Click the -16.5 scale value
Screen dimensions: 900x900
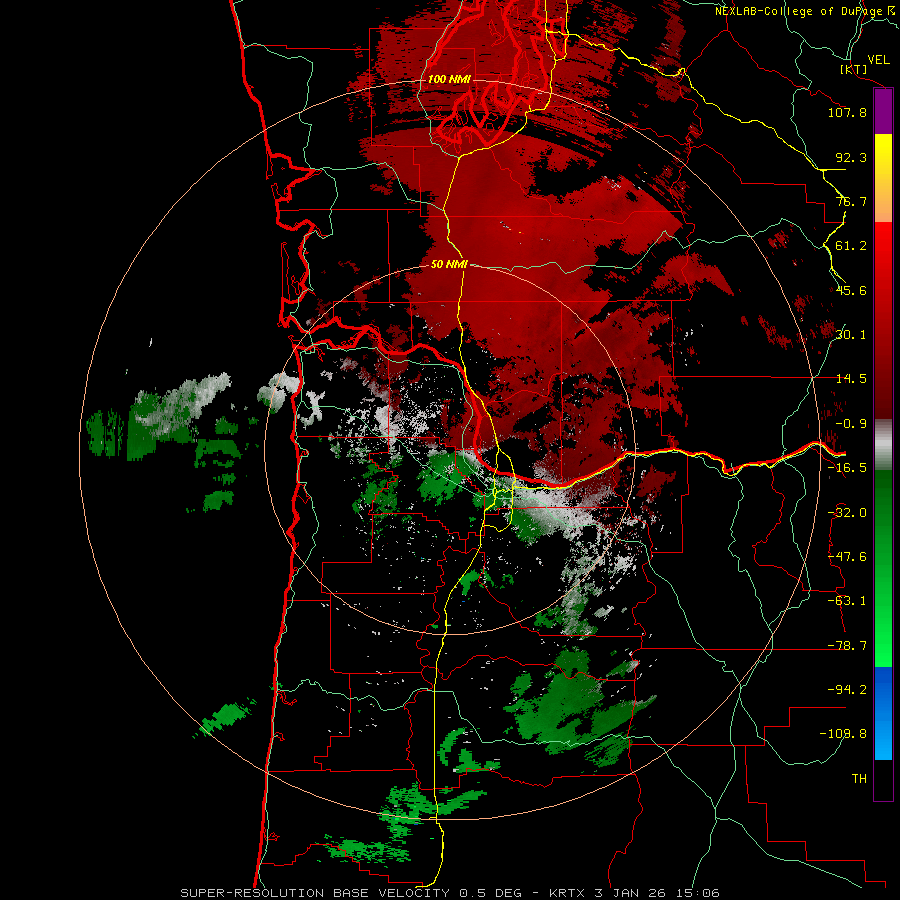[x=847, y=468]
